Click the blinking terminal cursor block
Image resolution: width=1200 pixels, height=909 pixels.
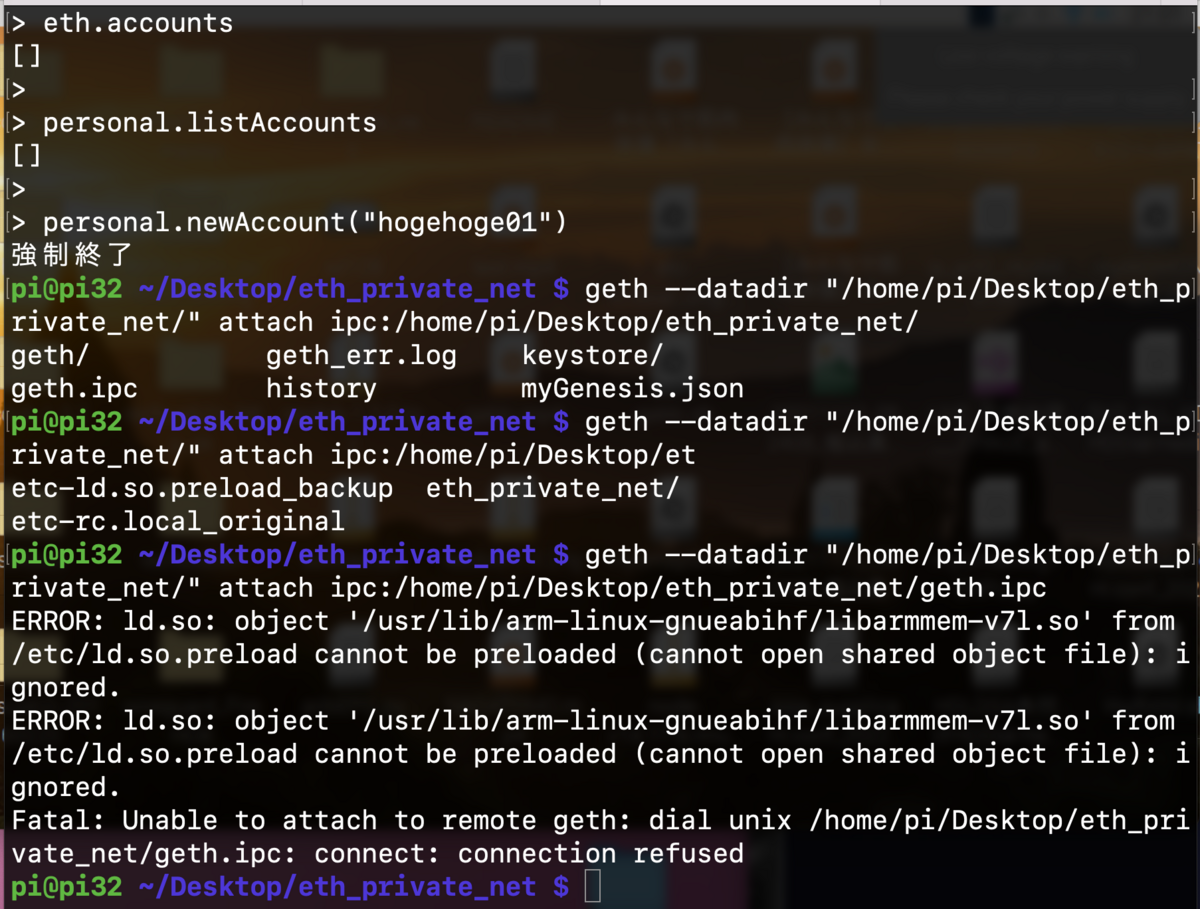tap(592, 886)
